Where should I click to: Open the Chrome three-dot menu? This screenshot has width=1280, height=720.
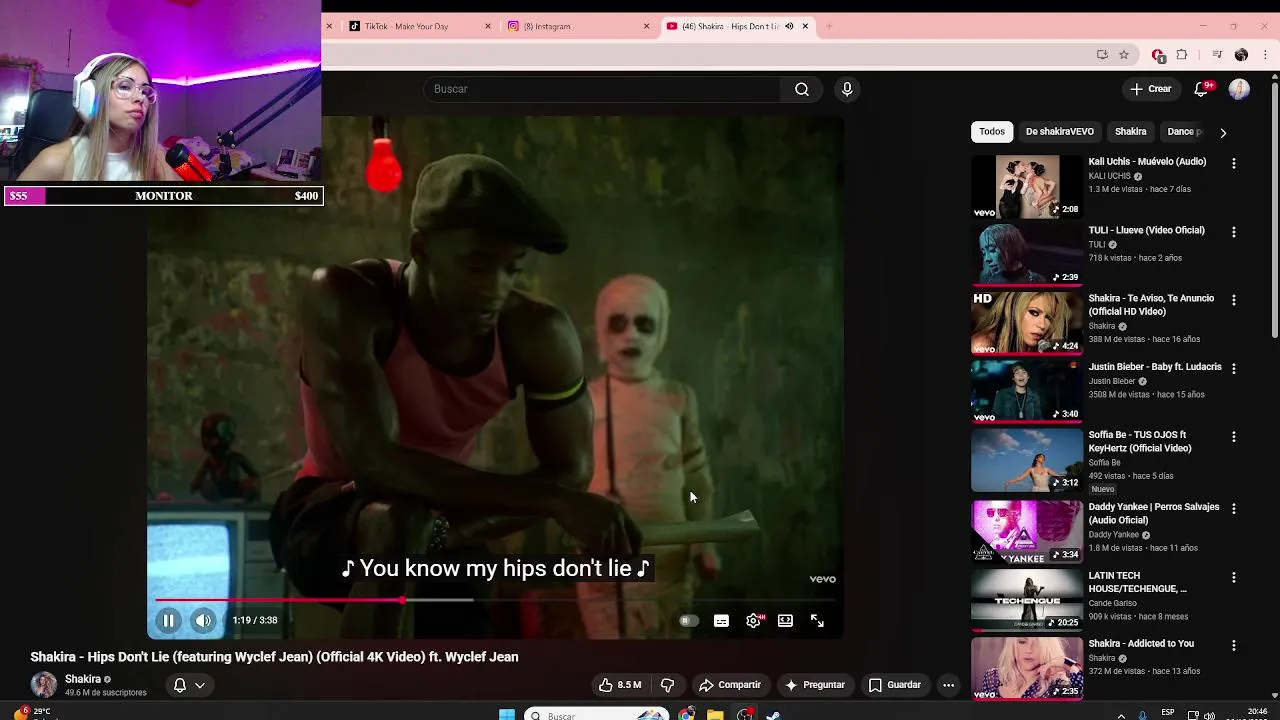(x=1266, y=55)
